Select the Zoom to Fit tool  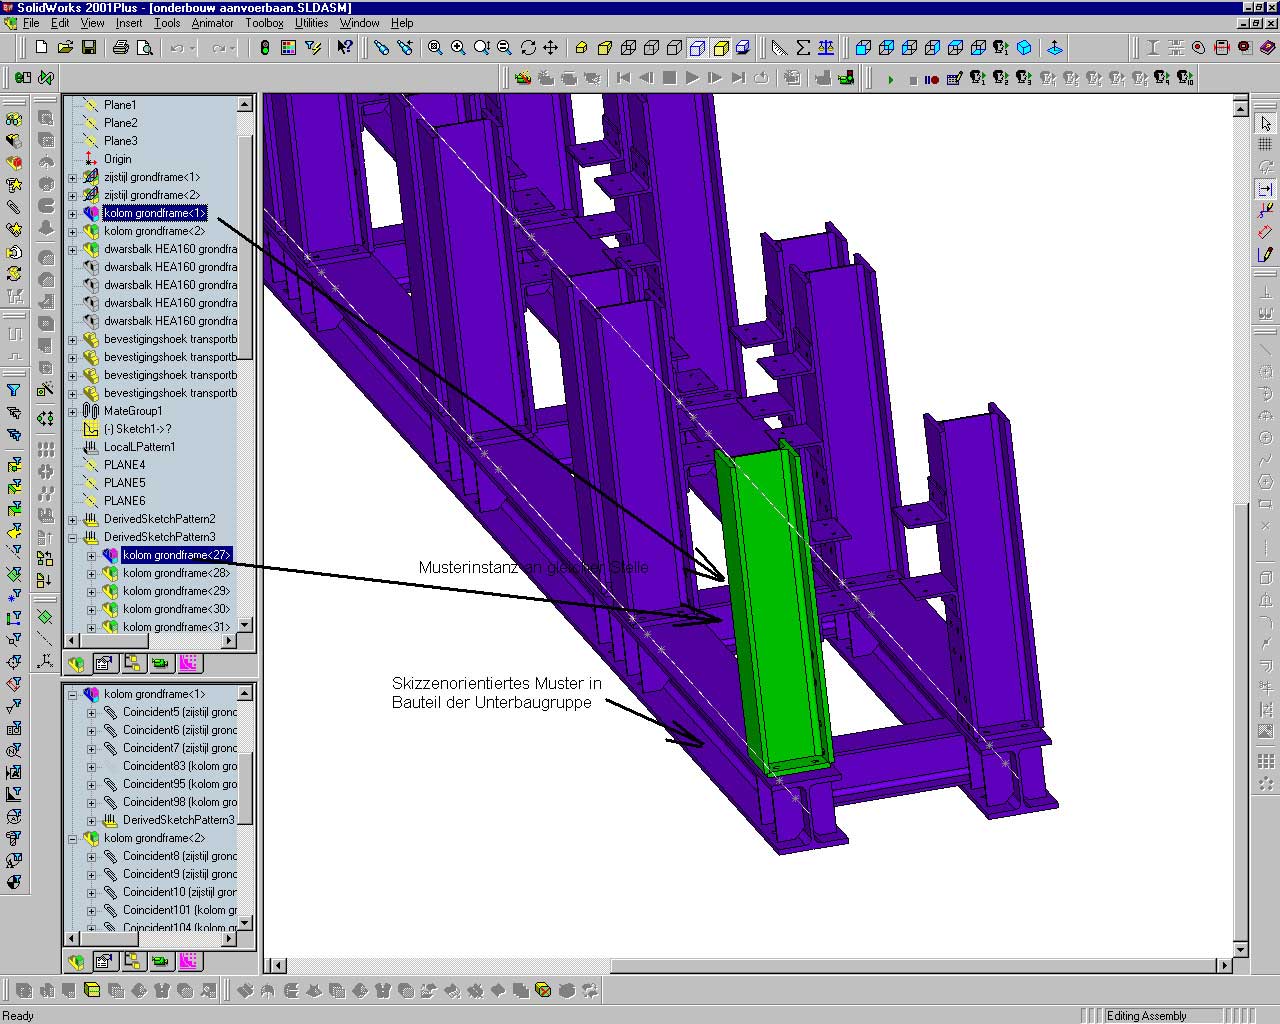point(435,47)
